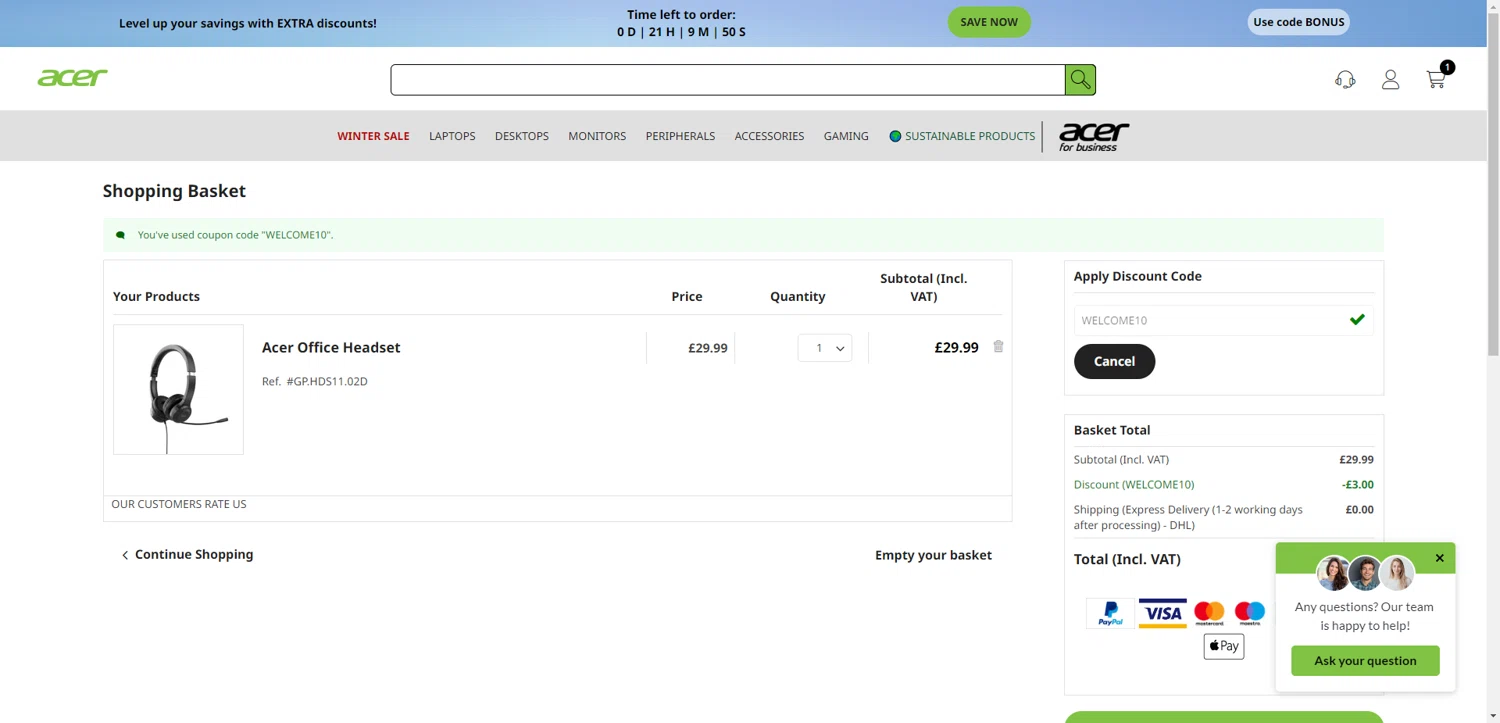The image size is (1500, 723).
Task: Click the Discount (WELCOME10) label
Action: click(x=1134, y=485)
